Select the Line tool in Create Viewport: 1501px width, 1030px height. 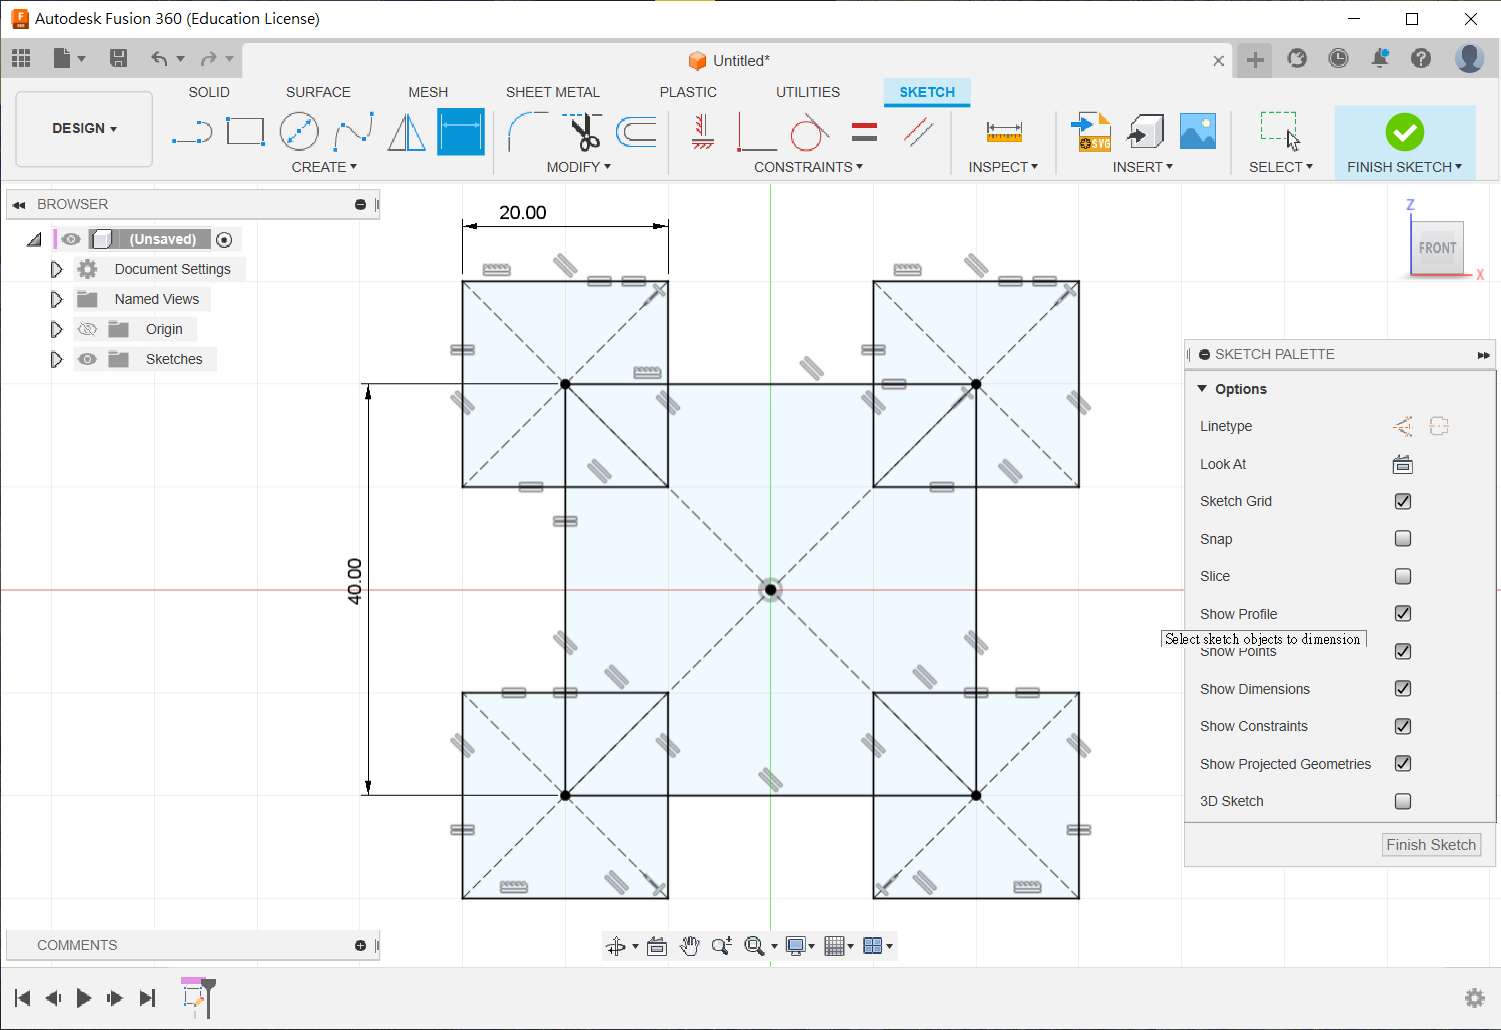click(191, 132)
